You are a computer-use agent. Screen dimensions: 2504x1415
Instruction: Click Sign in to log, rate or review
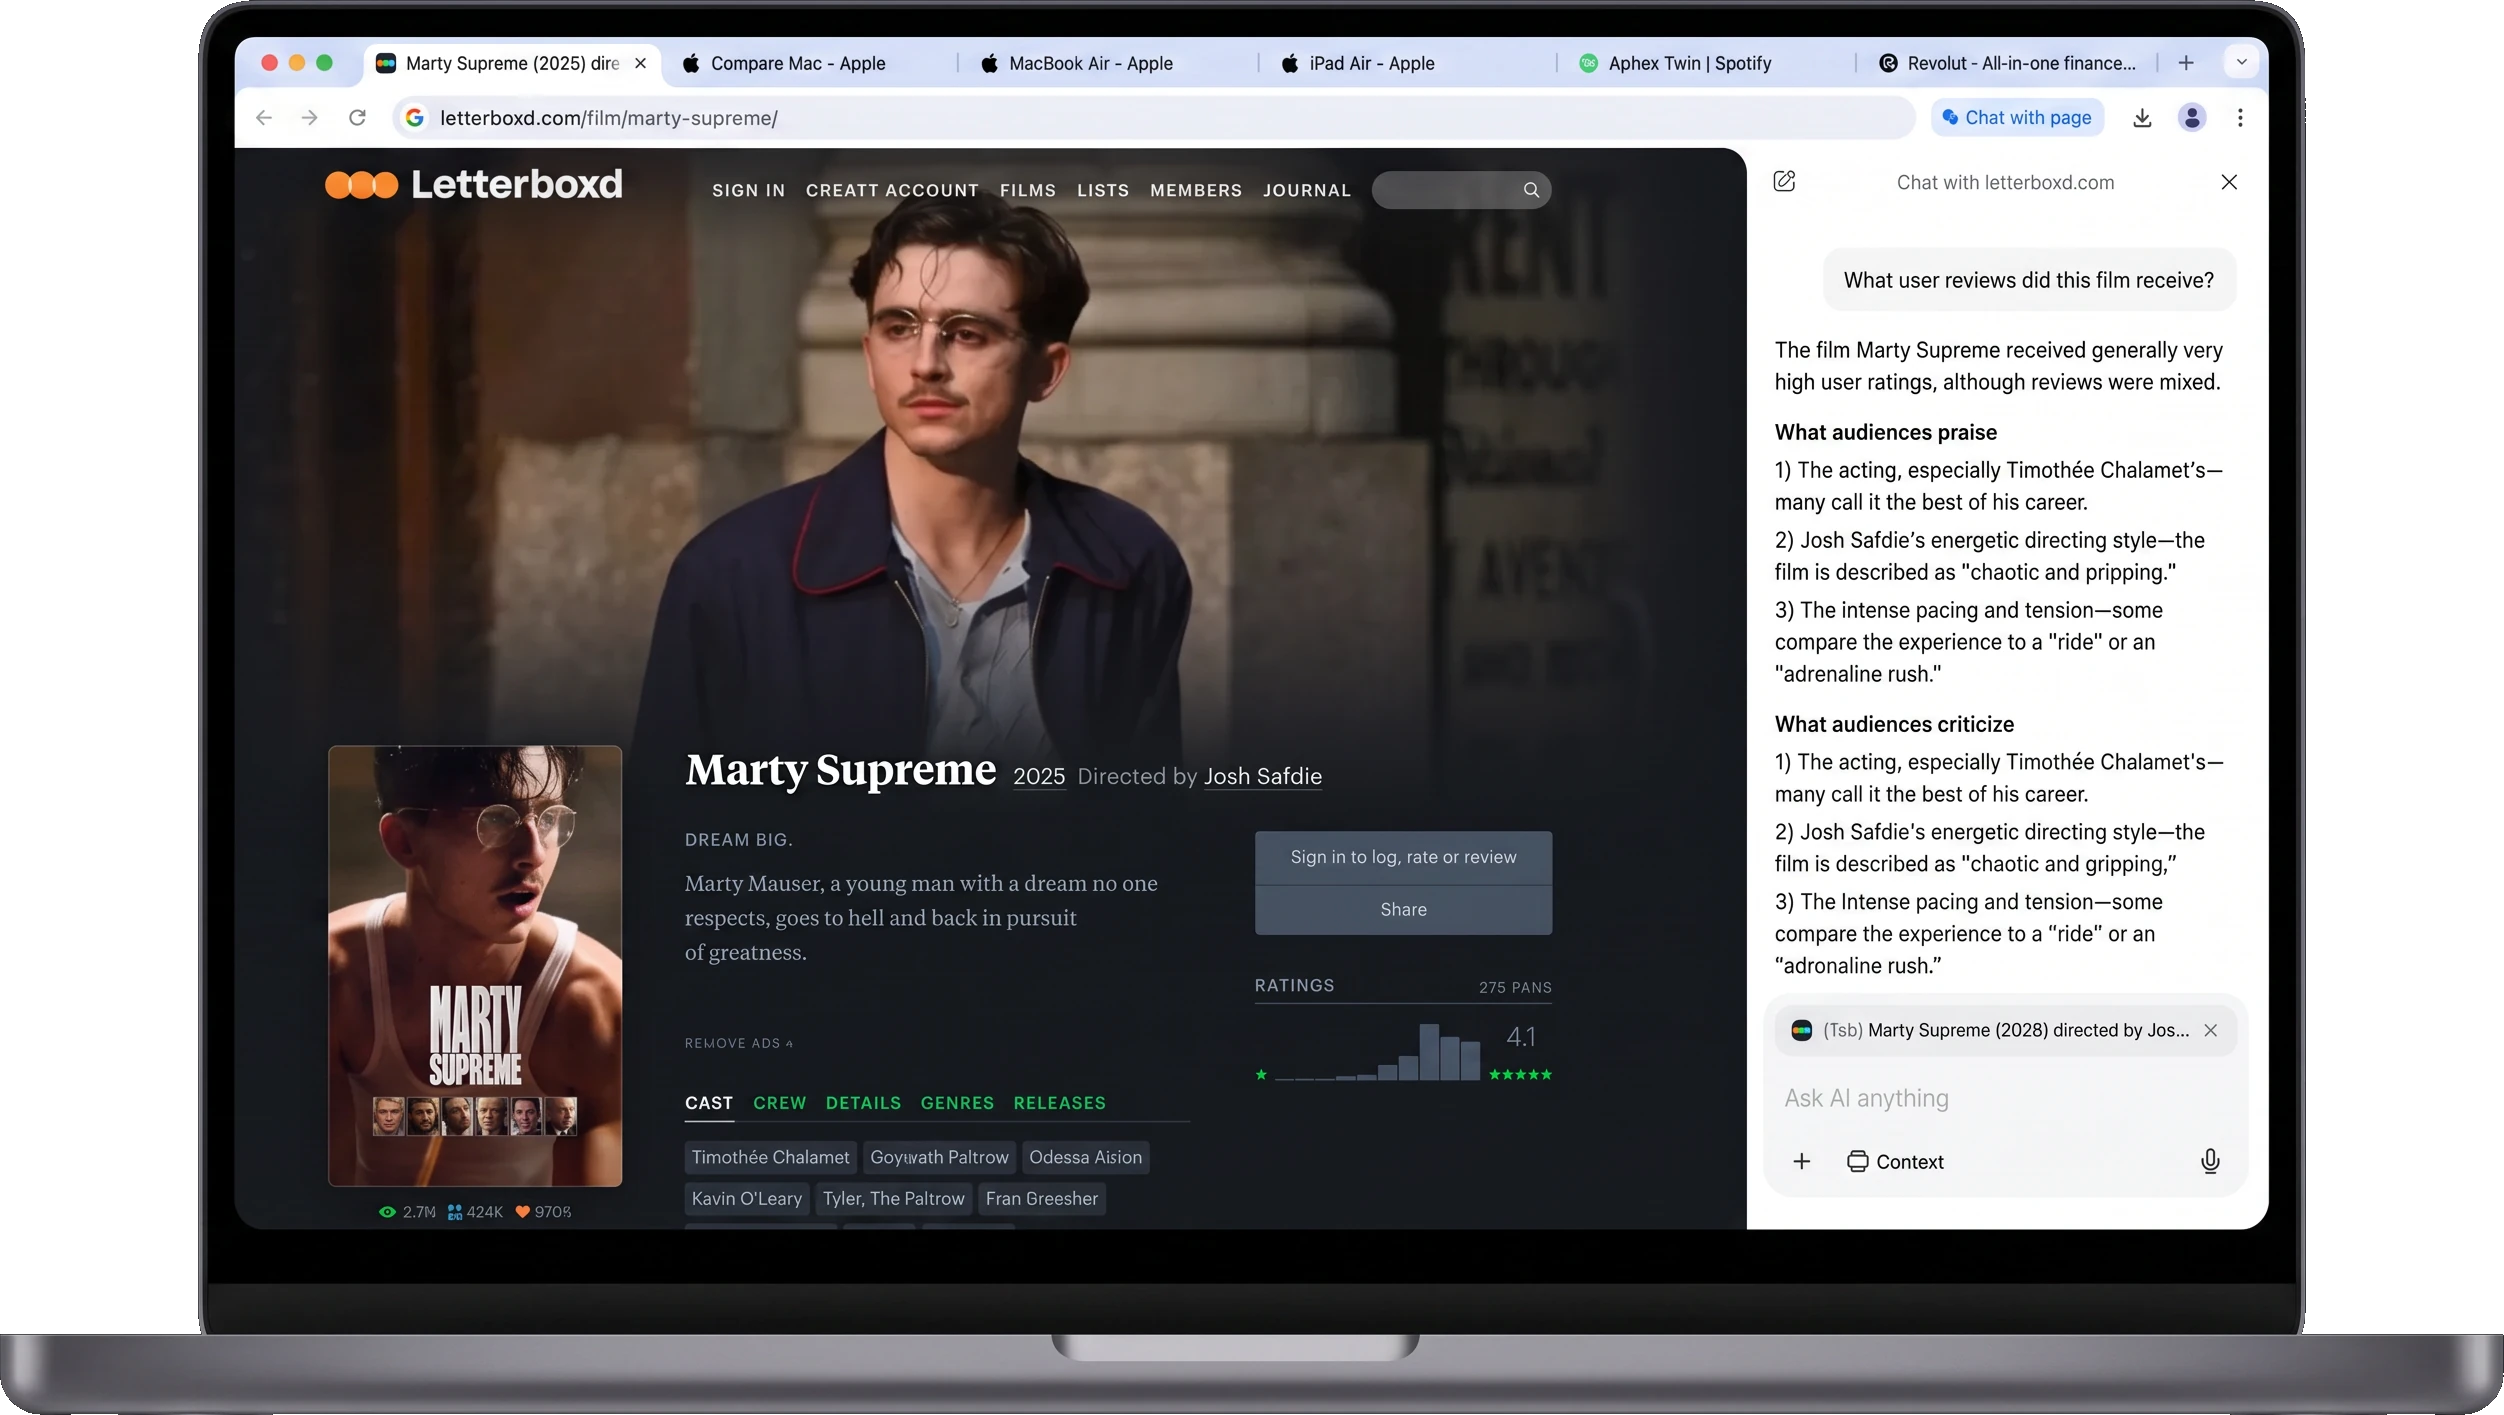[x=1403, y=857]
